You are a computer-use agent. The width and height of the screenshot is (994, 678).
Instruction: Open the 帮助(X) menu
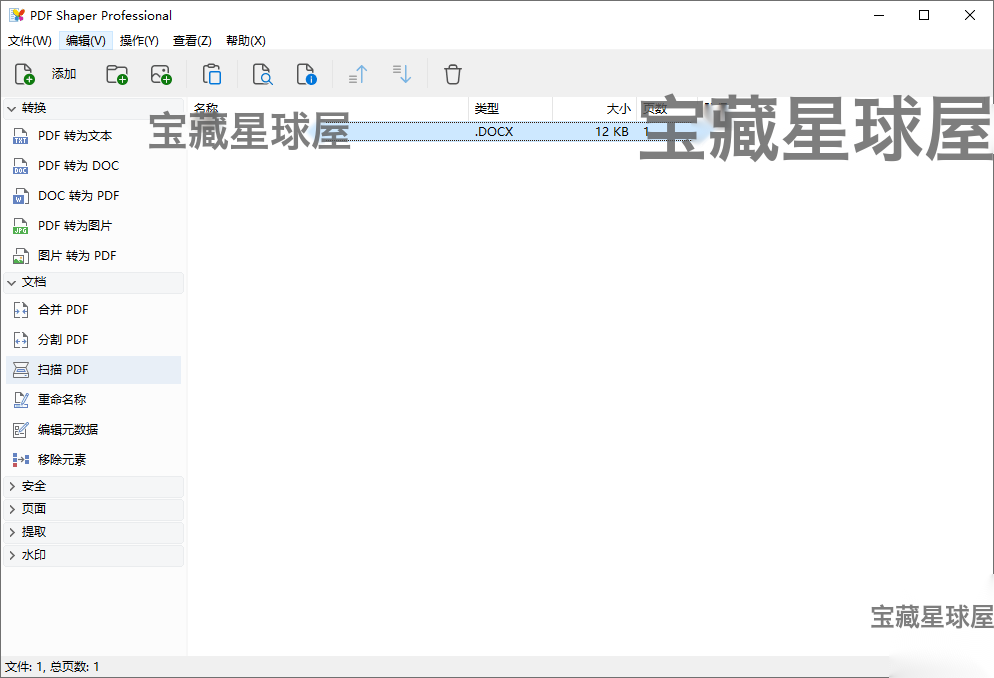pos(246,41)
